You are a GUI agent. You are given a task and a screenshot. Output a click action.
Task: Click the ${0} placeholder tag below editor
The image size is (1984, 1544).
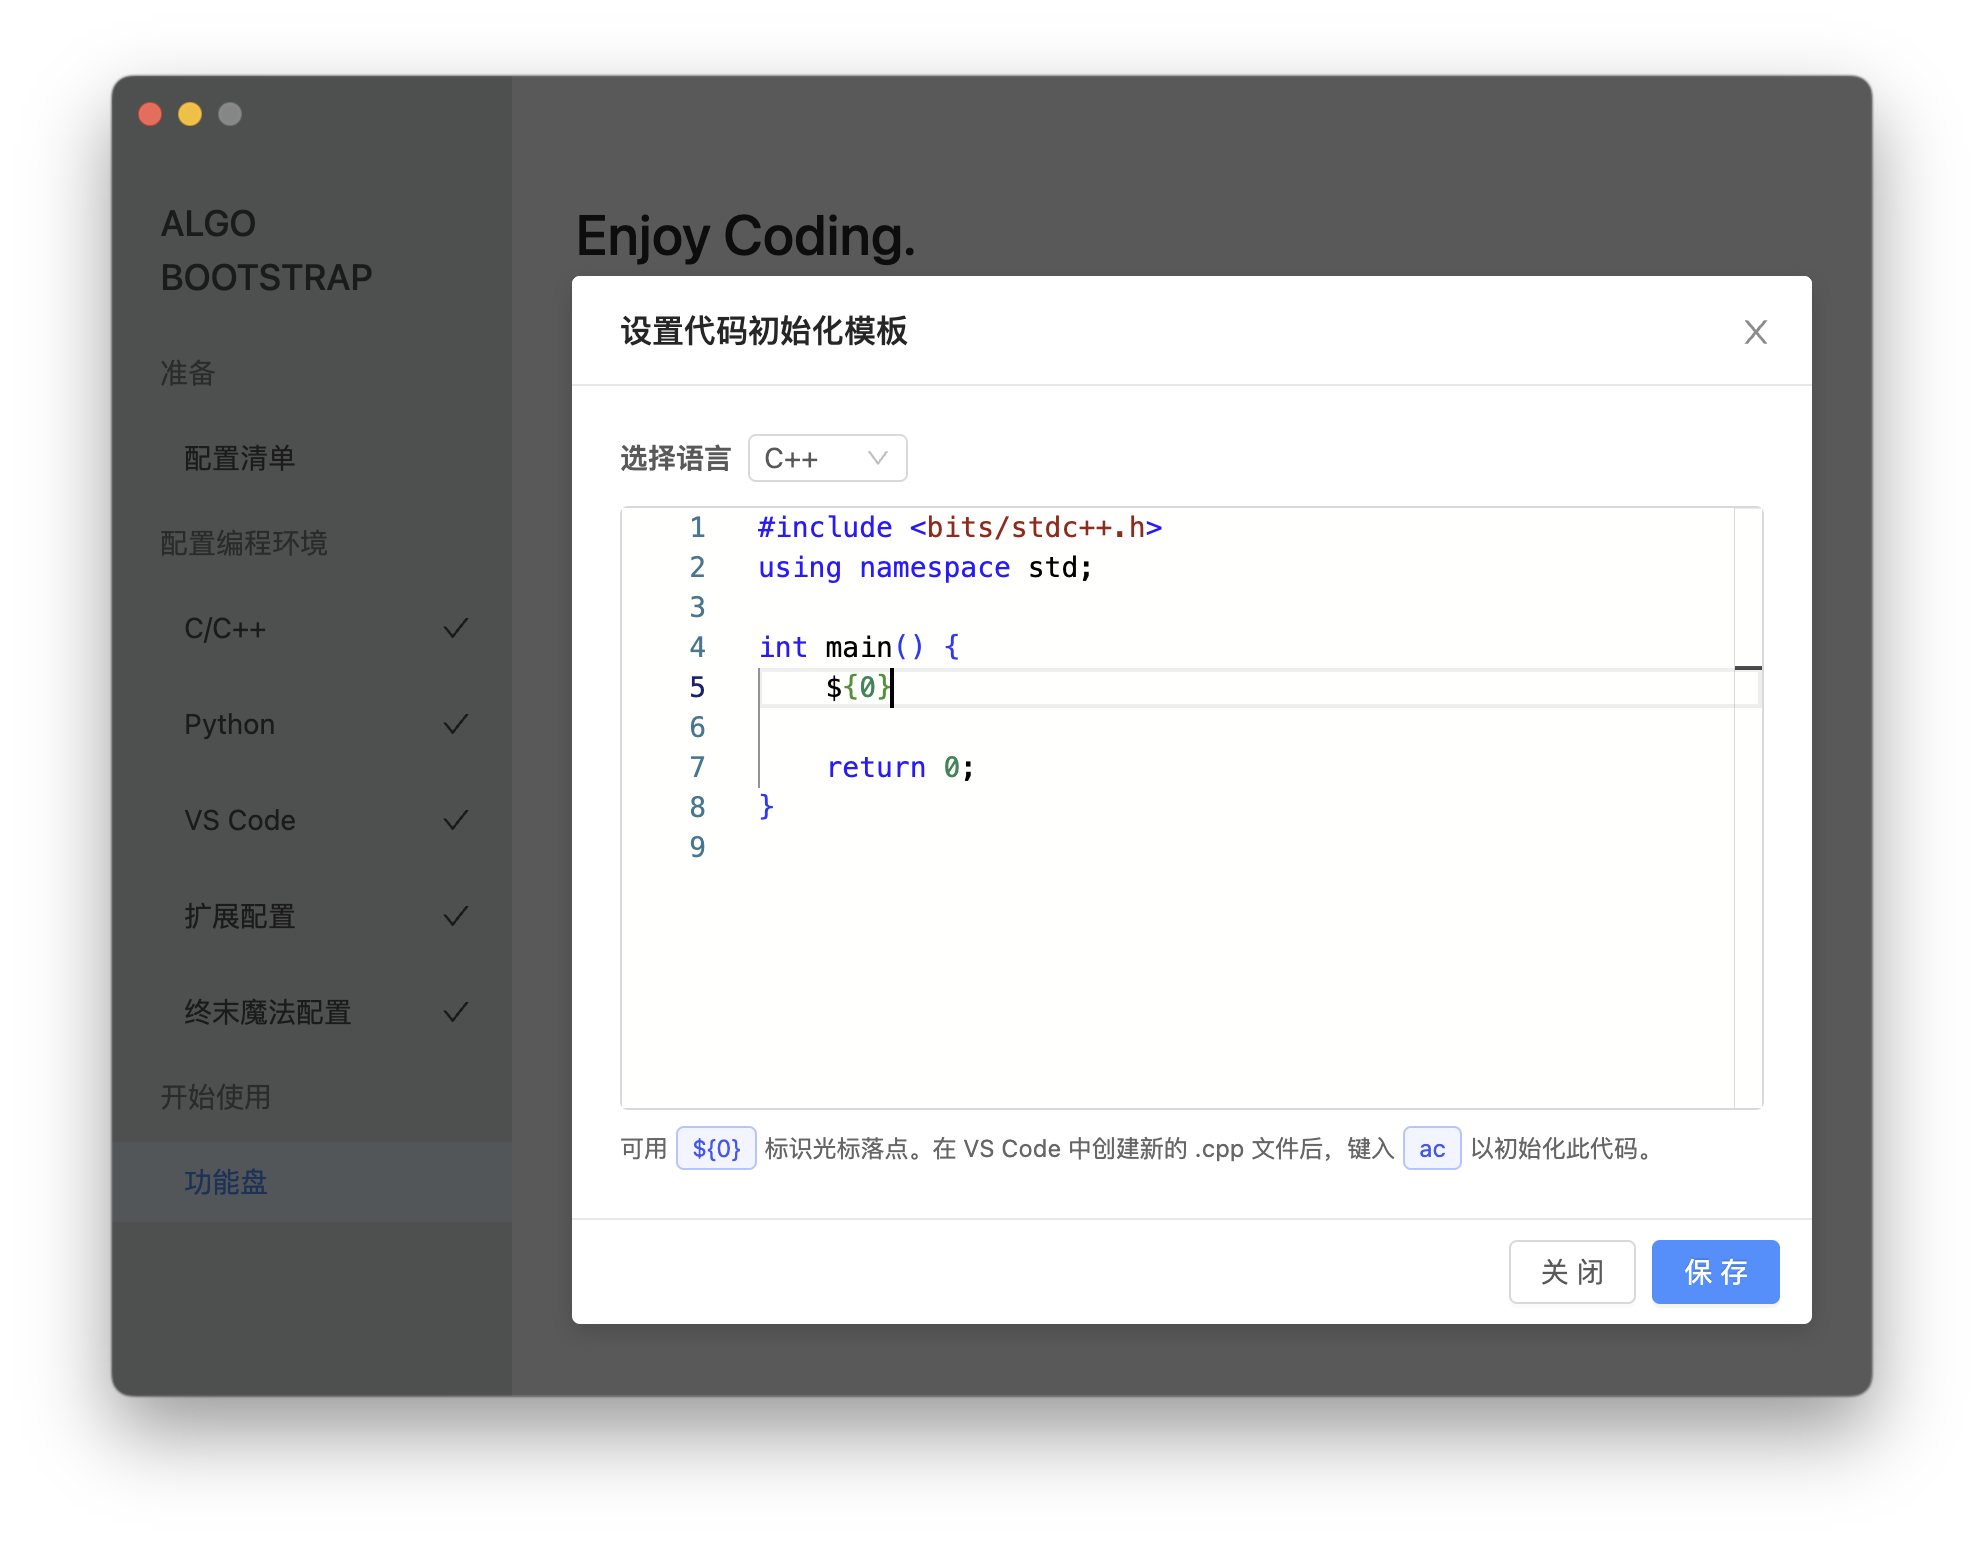pos(716,1148)
